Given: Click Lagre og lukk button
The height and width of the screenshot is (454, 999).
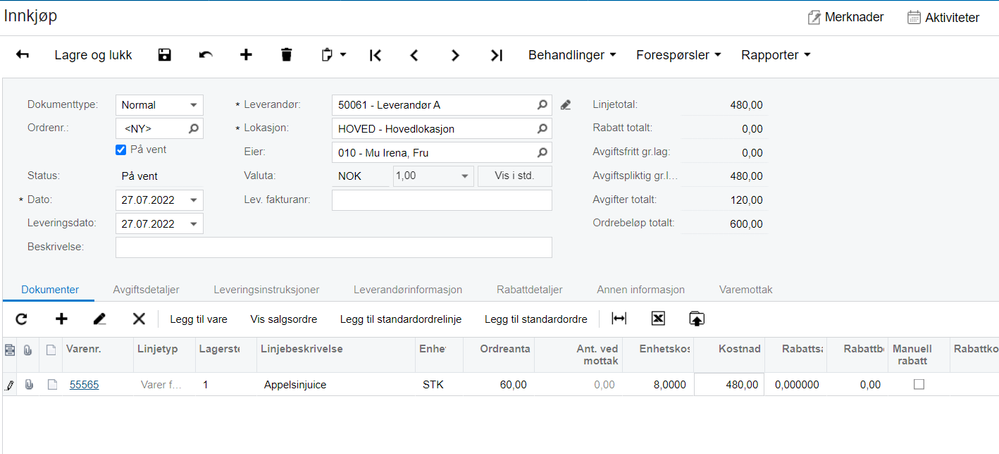Looking at the screenshot, I should point(94,55).
